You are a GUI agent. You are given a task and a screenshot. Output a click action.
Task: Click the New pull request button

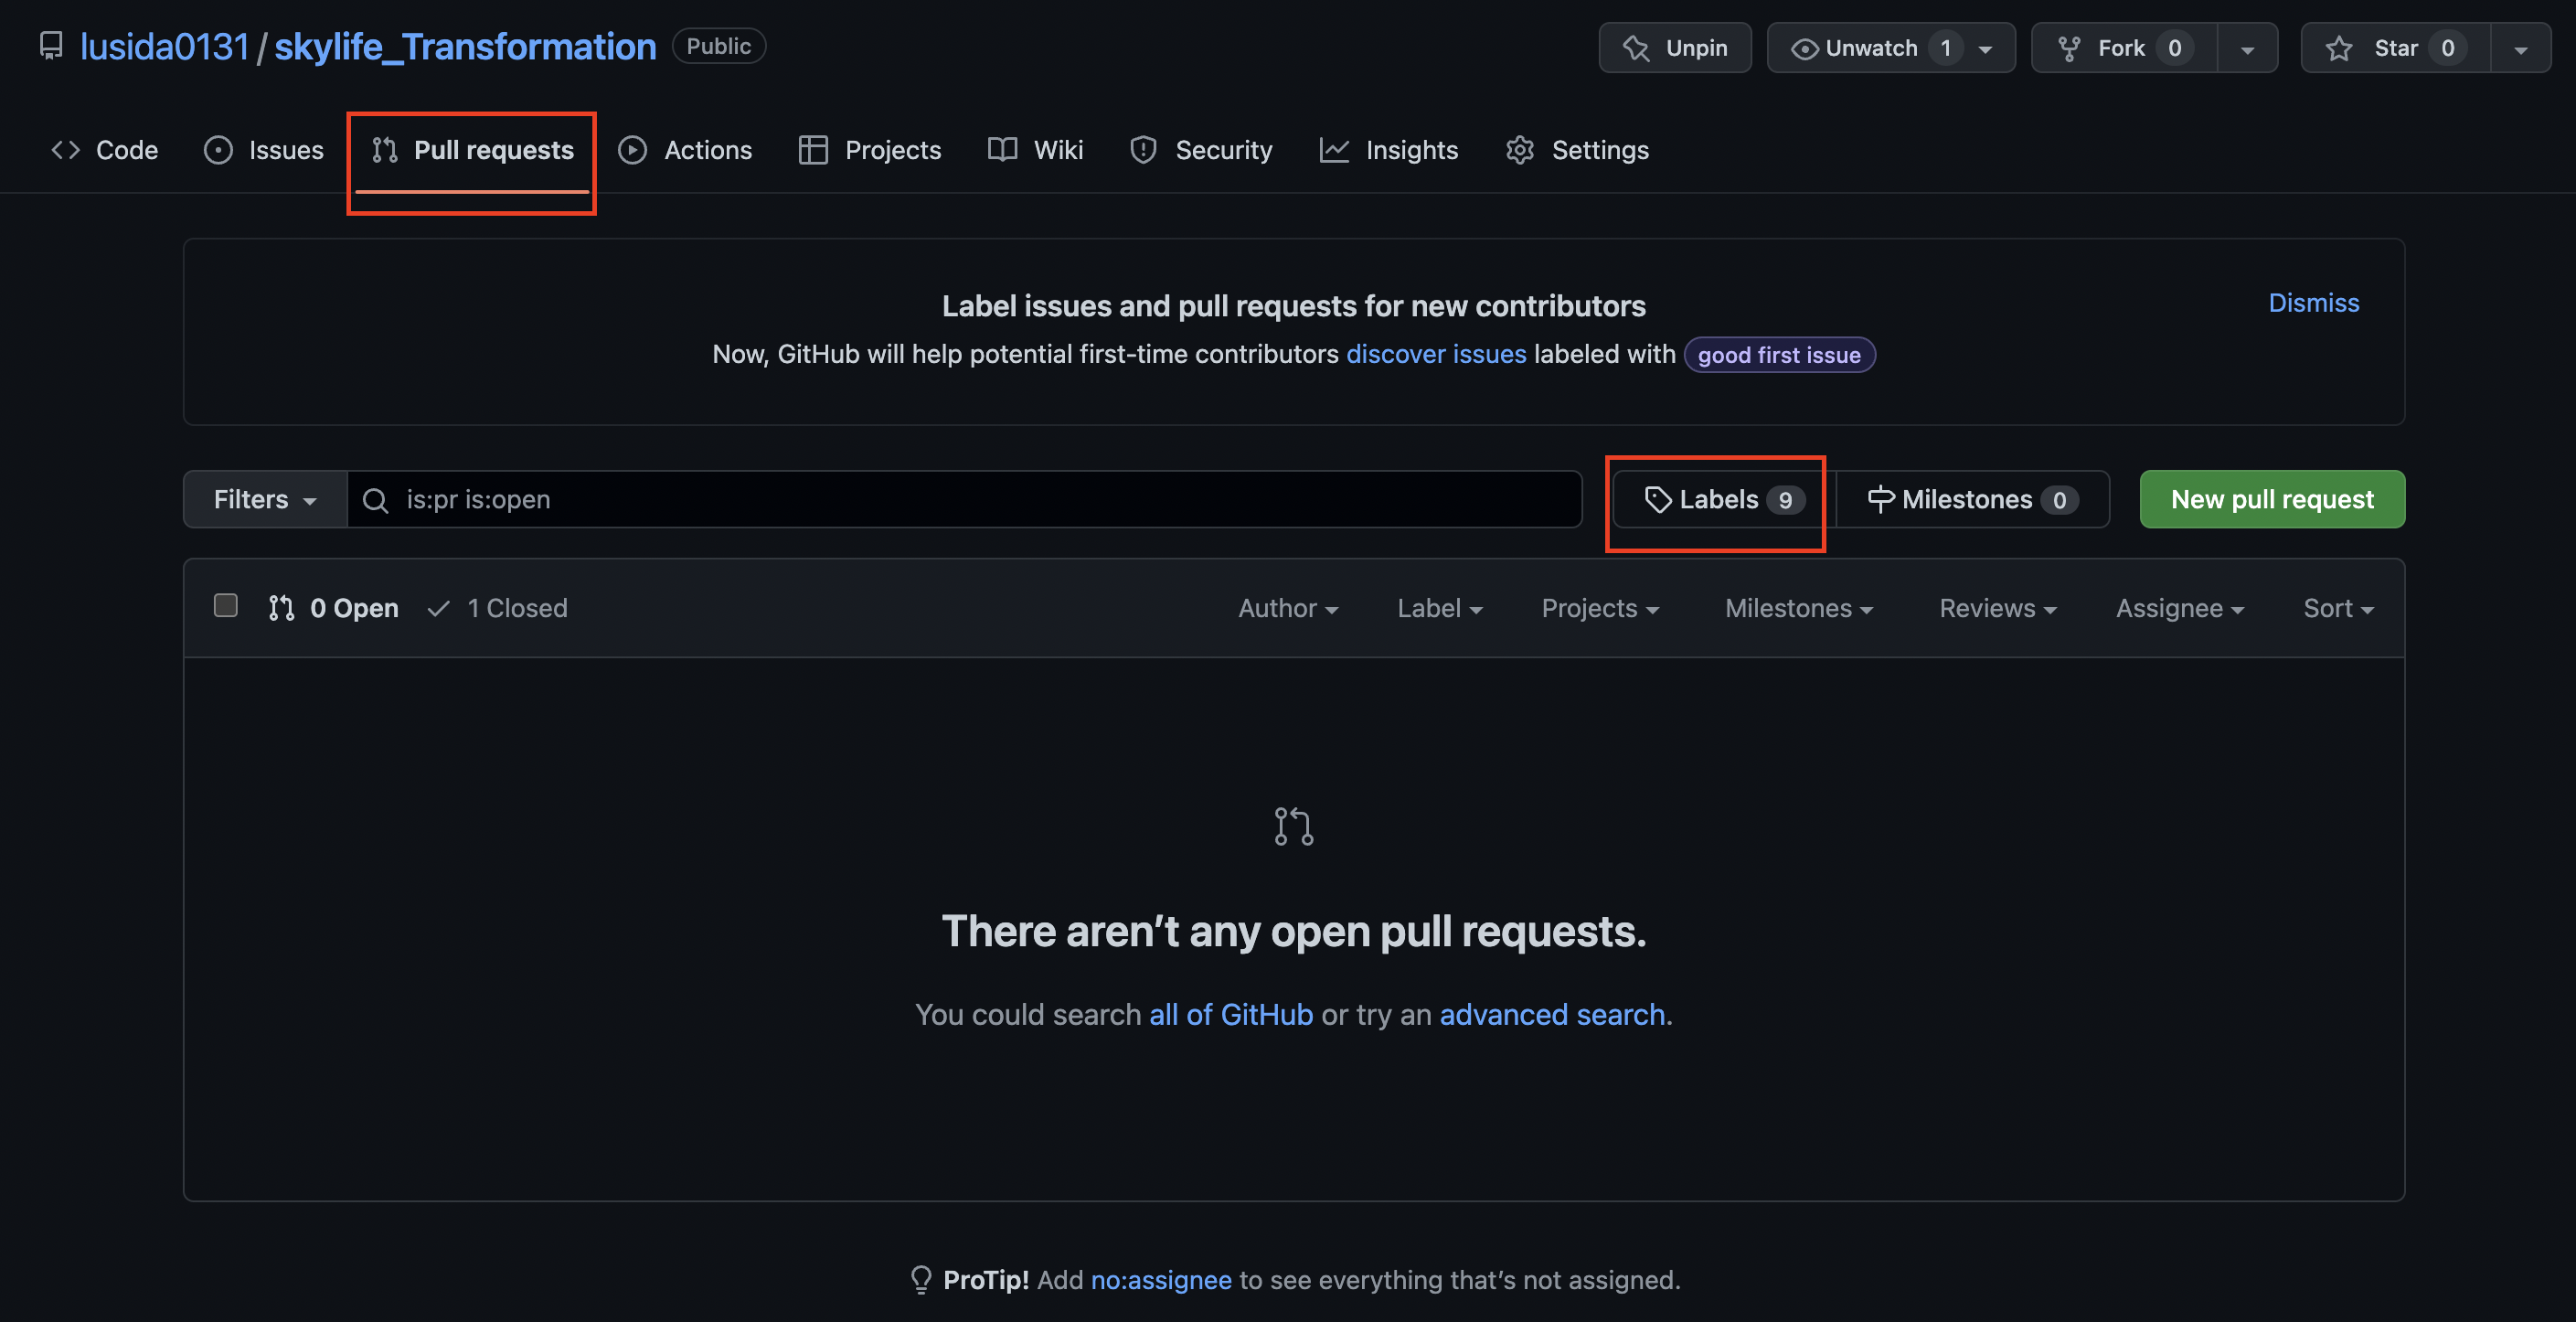click(2271, 500)
